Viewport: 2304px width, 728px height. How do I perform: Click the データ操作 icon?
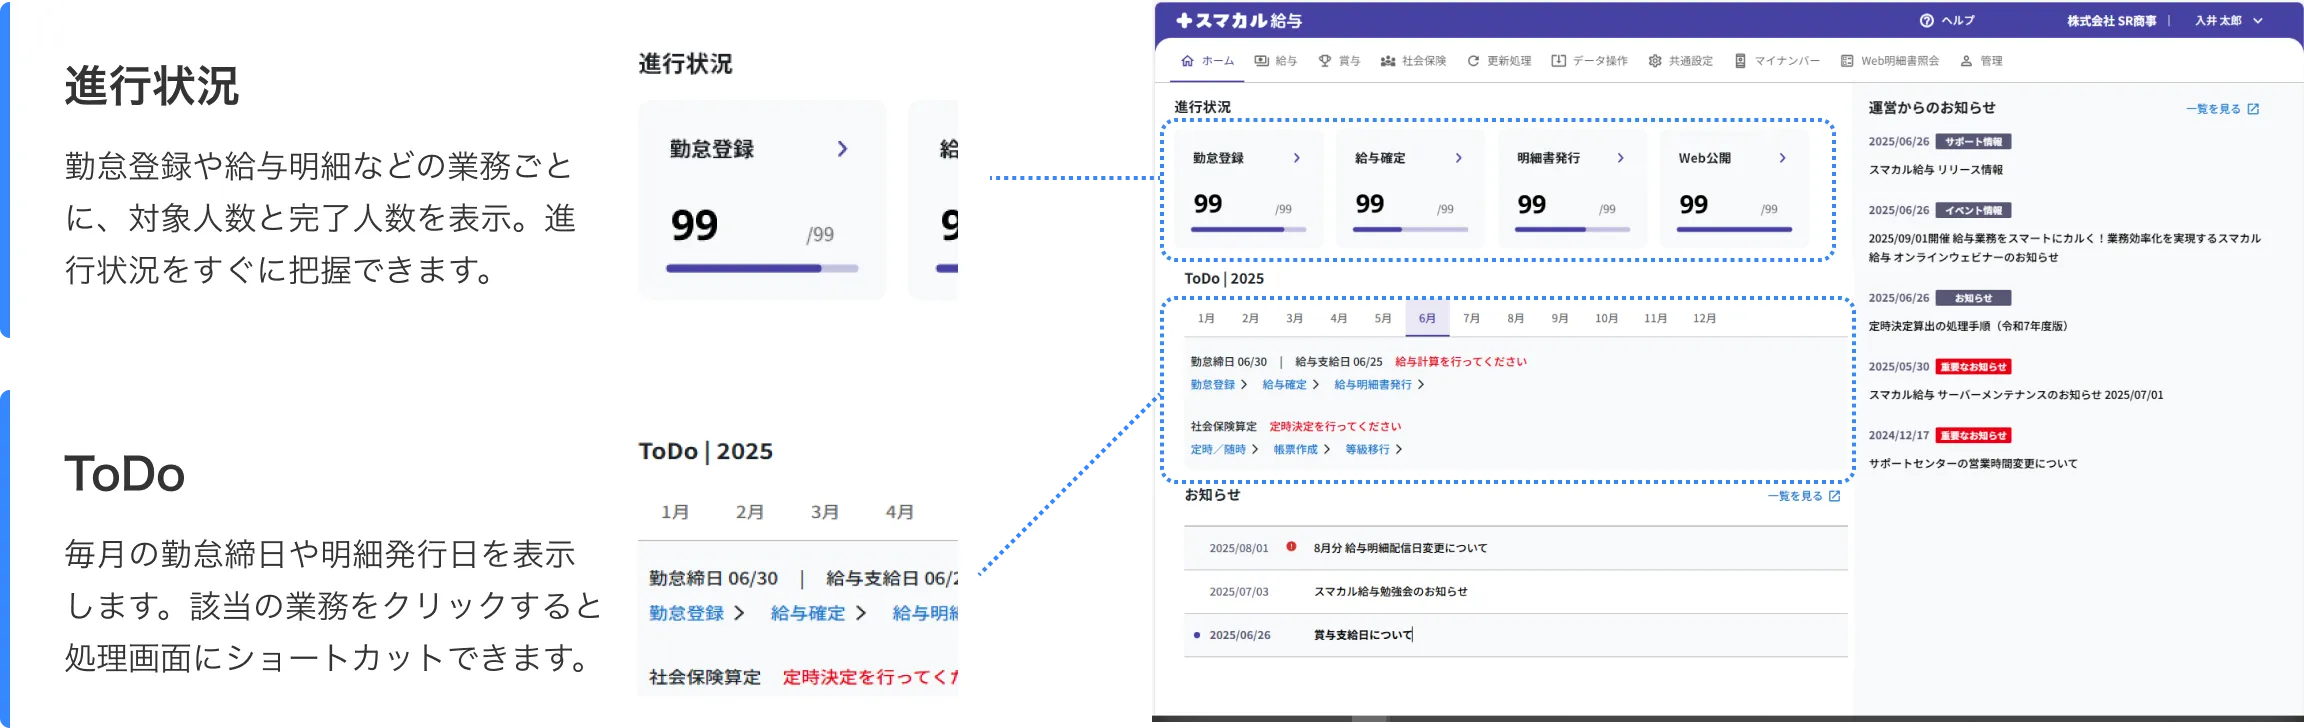(1558, 61)
